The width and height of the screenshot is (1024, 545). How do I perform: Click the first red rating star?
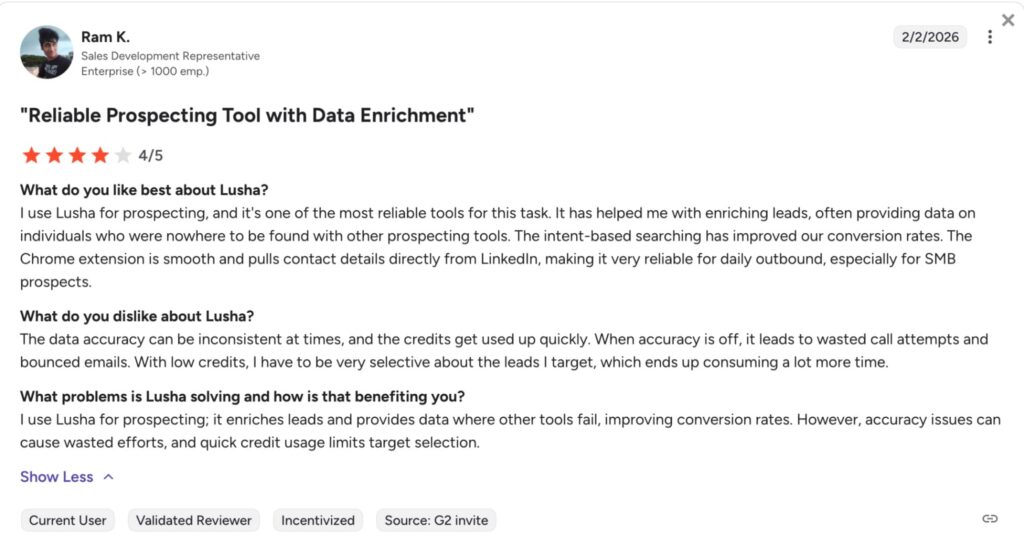point(31,155)
